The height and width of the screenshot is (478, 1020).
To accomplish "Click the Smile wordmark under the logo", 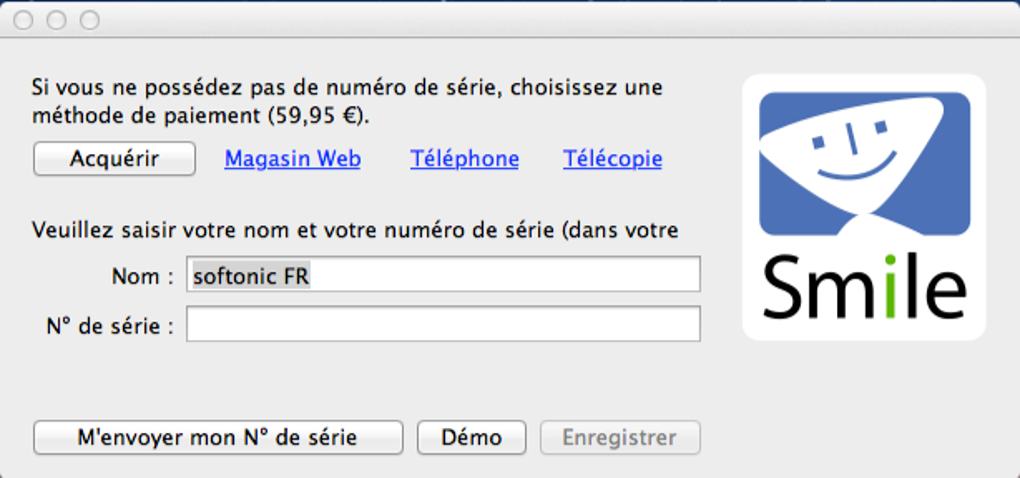I will coord(864,285).
